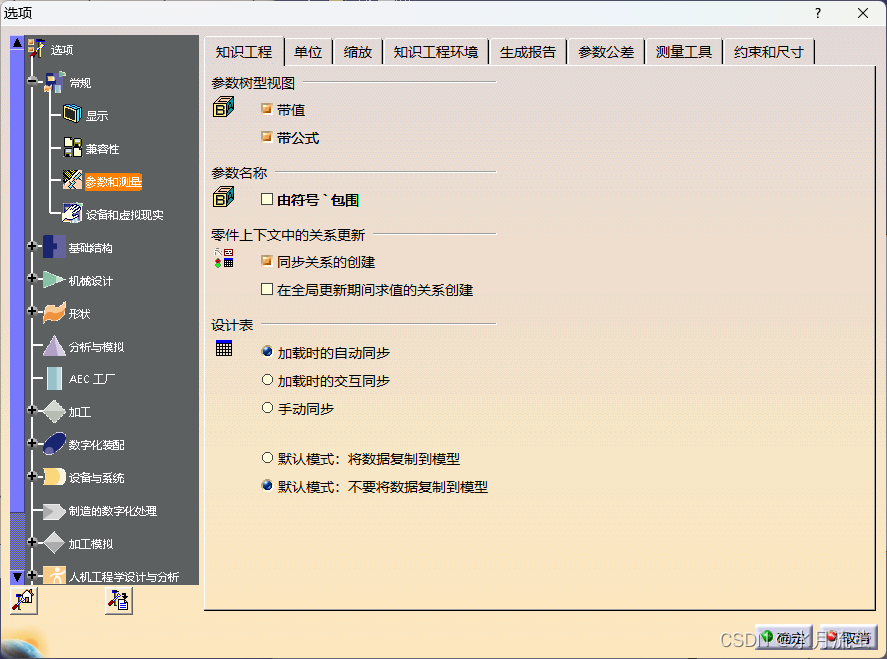The image size is (887, 659).
Task: Click the 取消 button
Action: (848, 637)
